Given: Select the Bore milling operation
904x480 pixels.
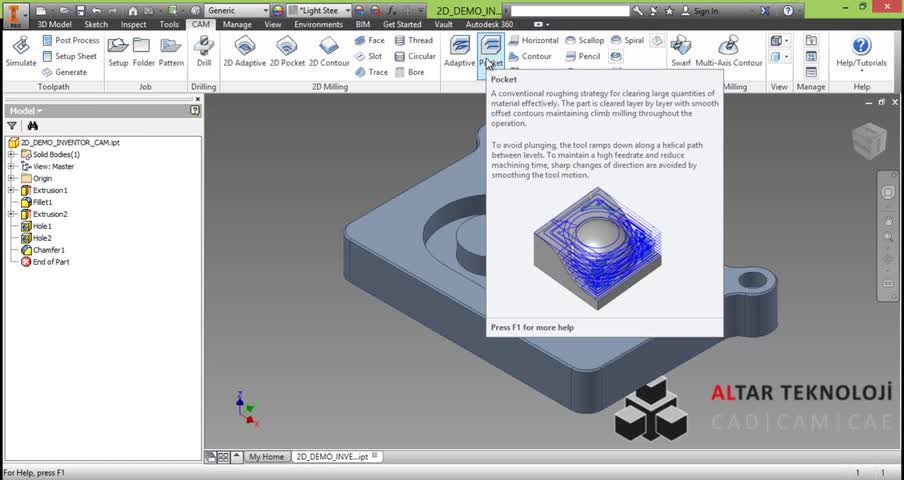Looking at the screenshot, I should tap(409, 72).
